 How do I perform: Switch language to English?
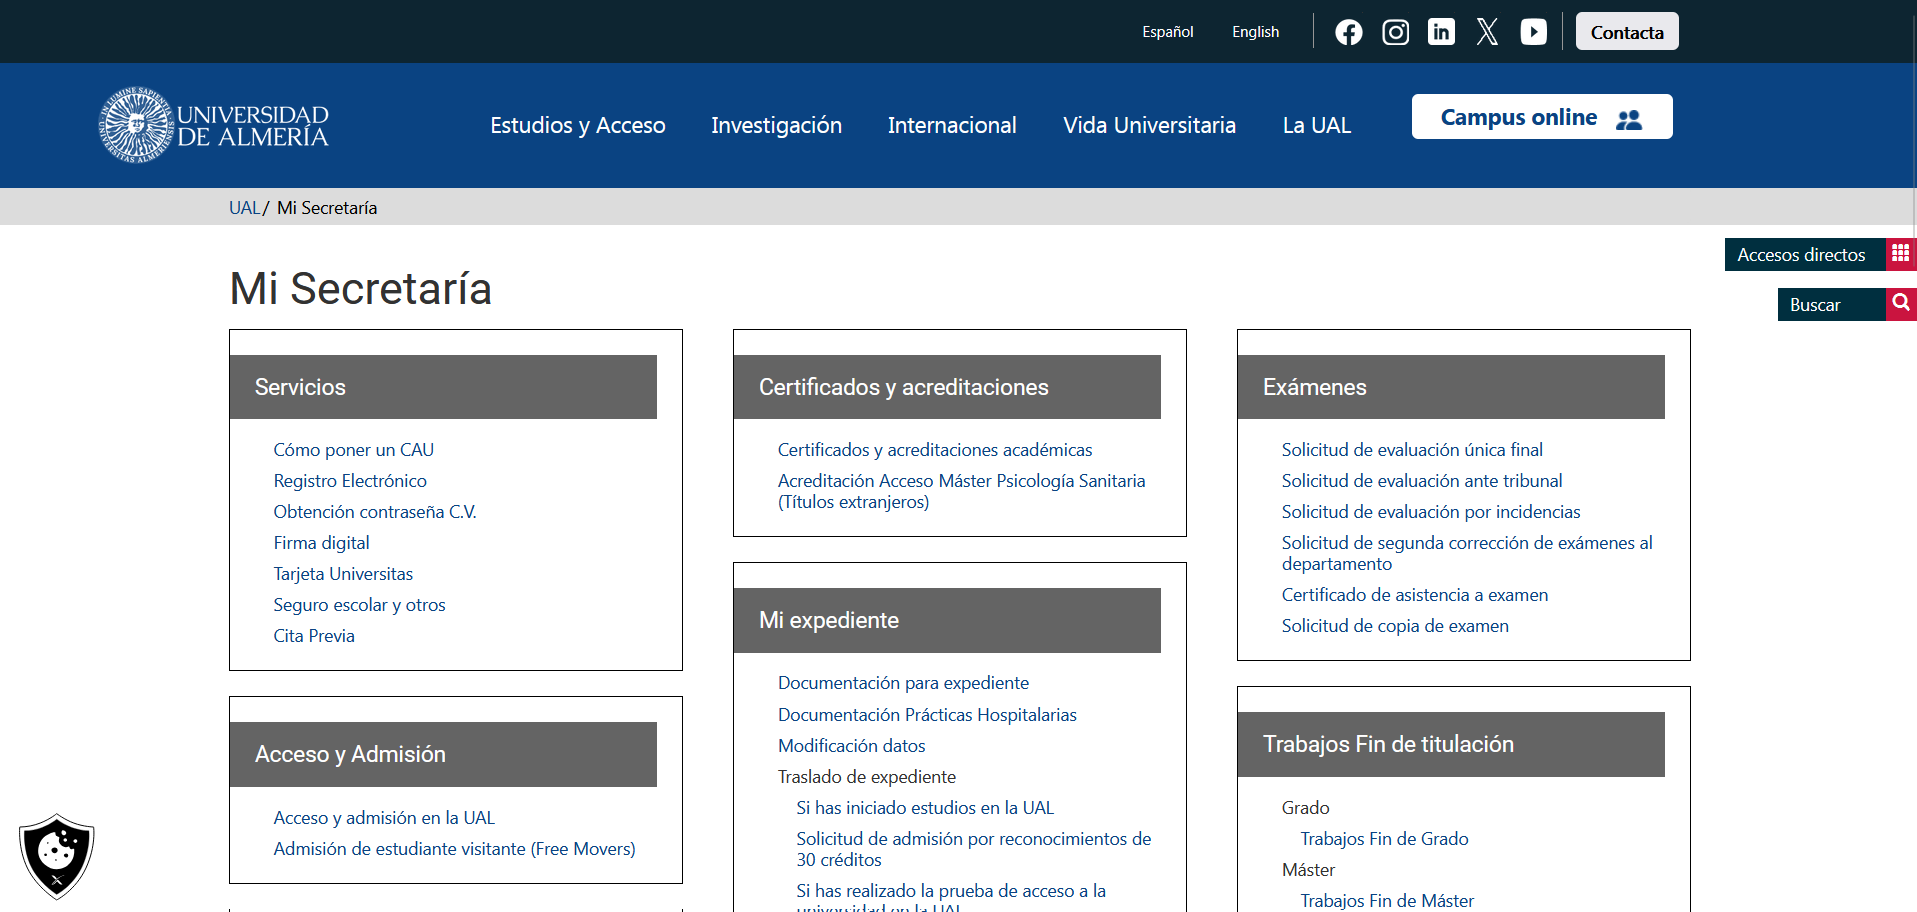click(1255, 32)
